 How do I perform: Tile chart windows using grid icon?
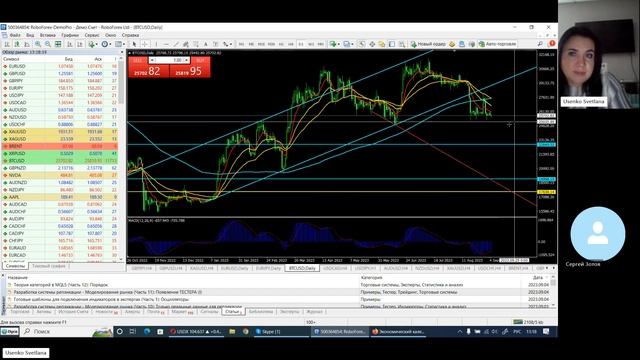[58, 44]
